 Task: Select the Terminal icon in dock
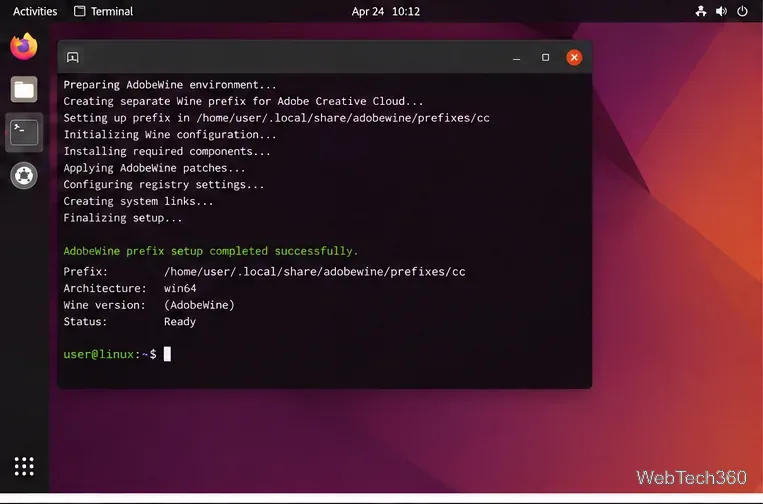click(x=24, y=132)
